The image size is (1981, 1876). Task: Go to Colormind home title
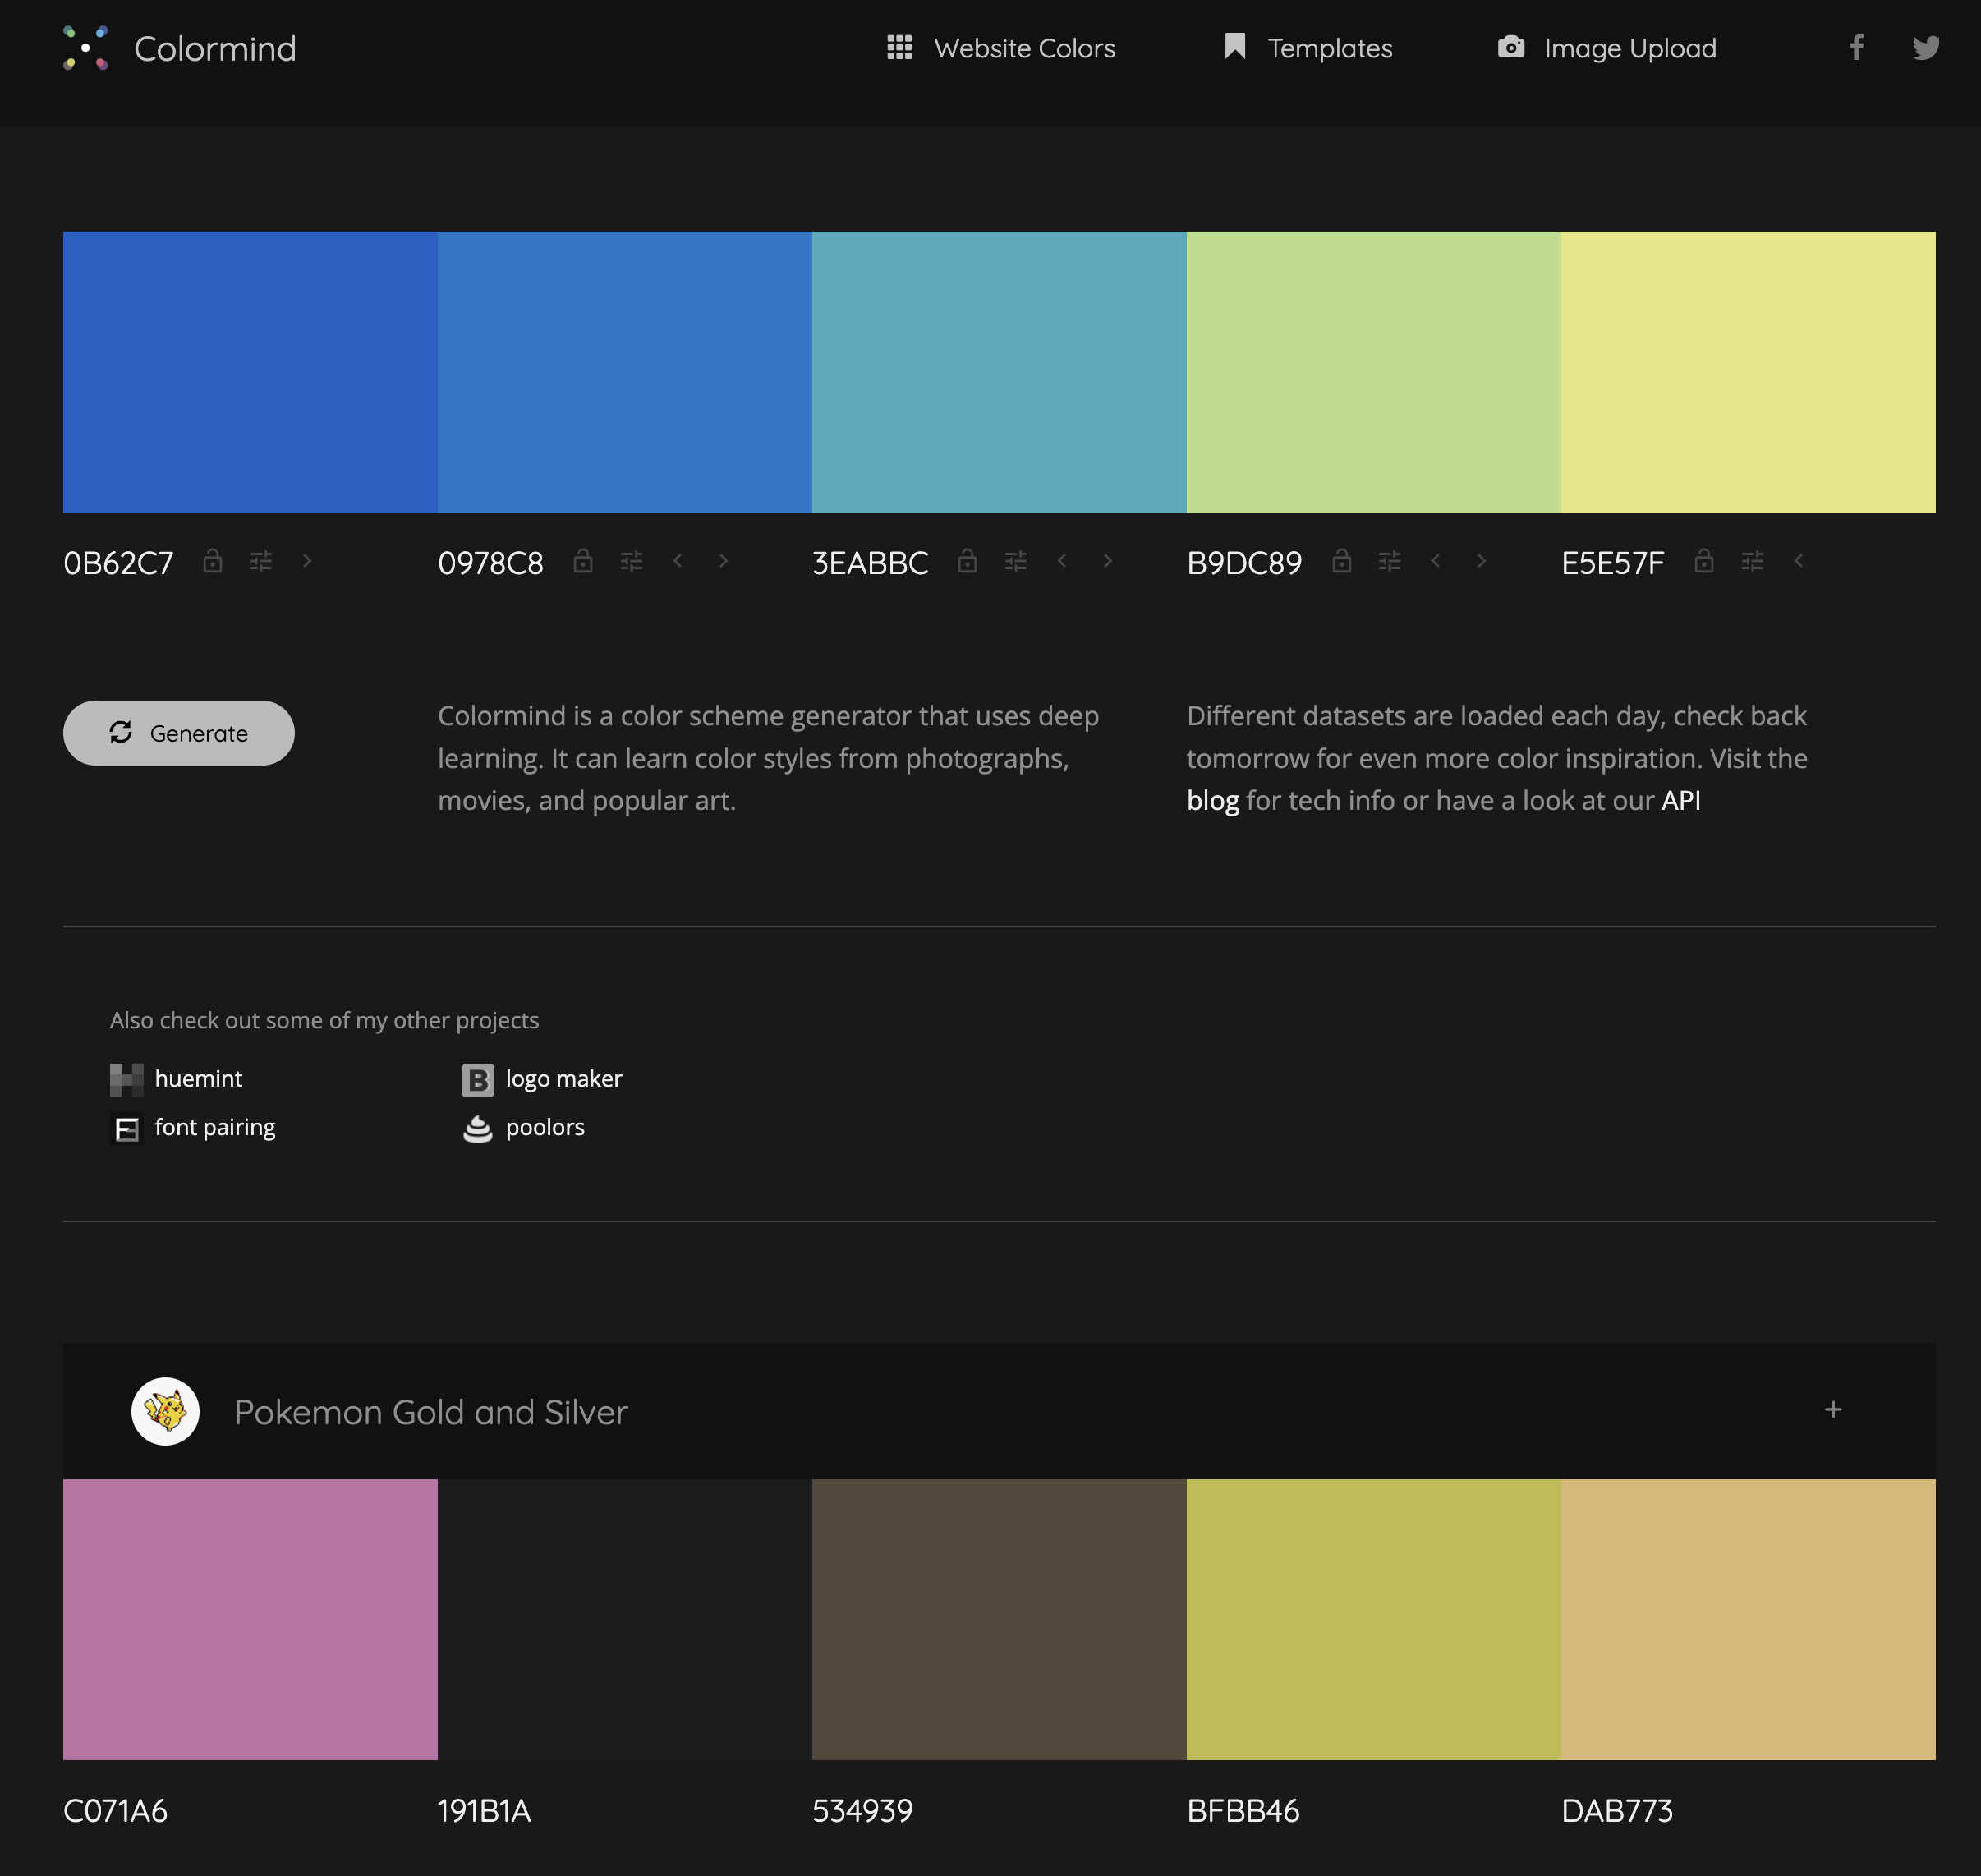tap(215, 48)
